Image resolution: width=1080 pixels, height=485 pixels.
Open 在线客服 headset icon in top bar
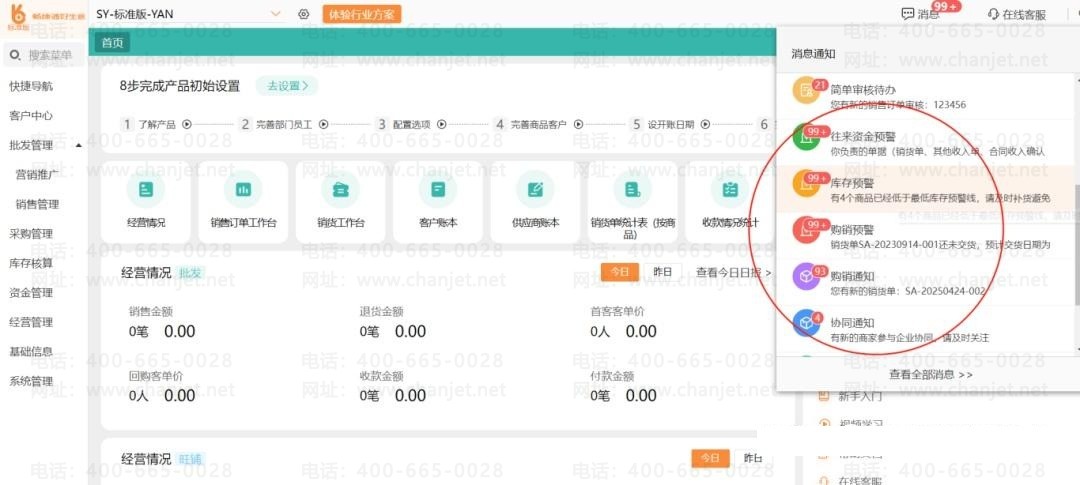pos(993,14)
